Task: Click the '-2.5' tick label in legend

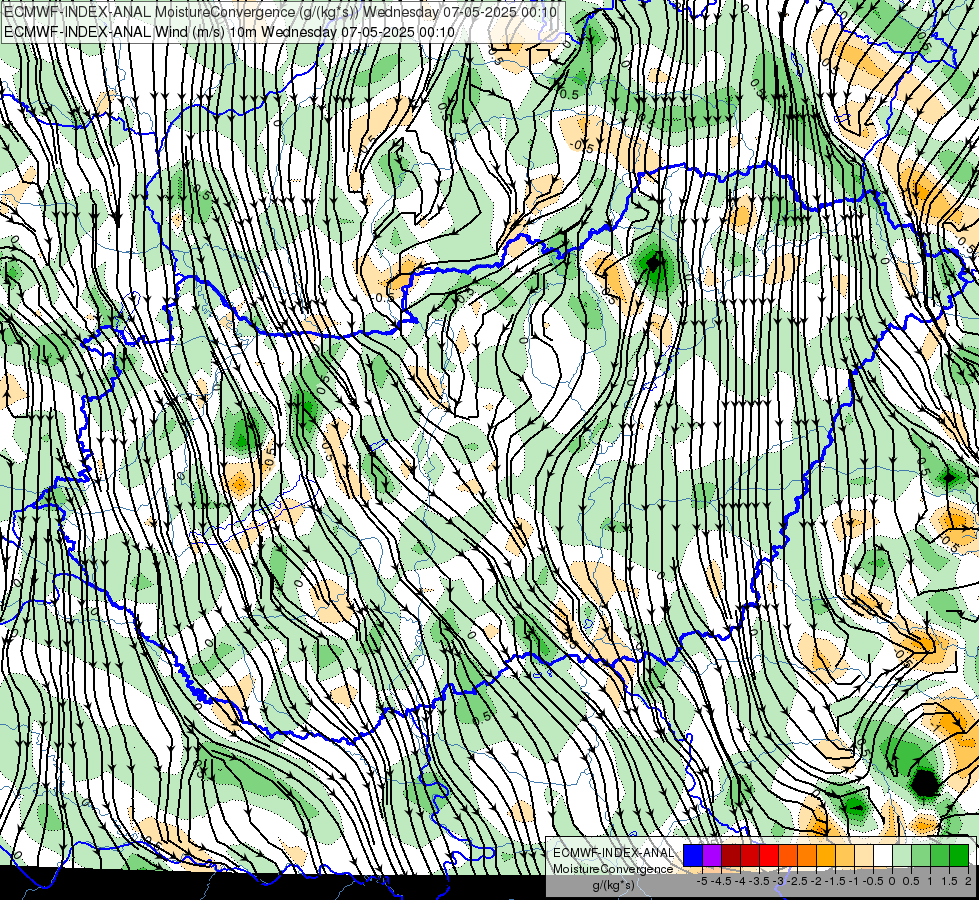Action: [797, 881]
